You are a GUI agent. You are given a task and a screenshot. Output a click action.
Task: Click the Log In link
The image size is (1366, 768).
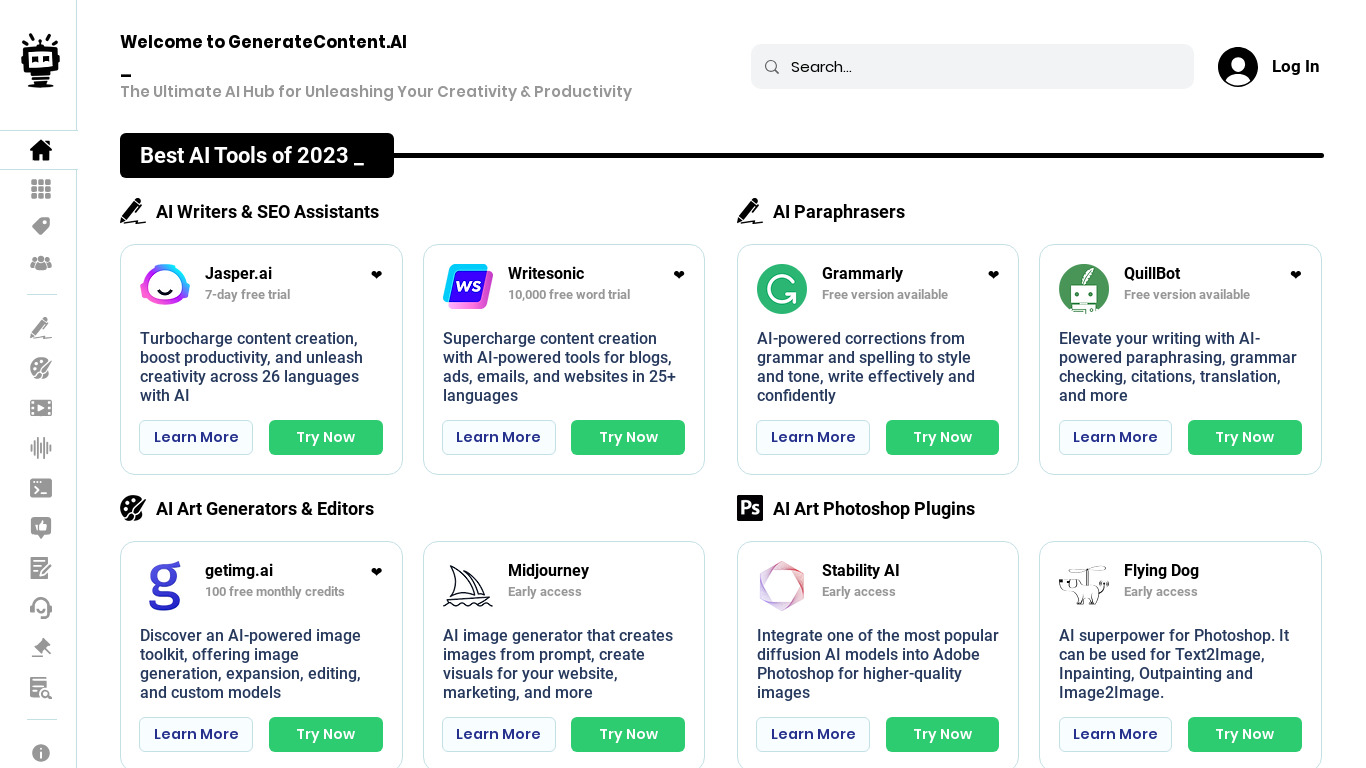[x=1295, y=67]
